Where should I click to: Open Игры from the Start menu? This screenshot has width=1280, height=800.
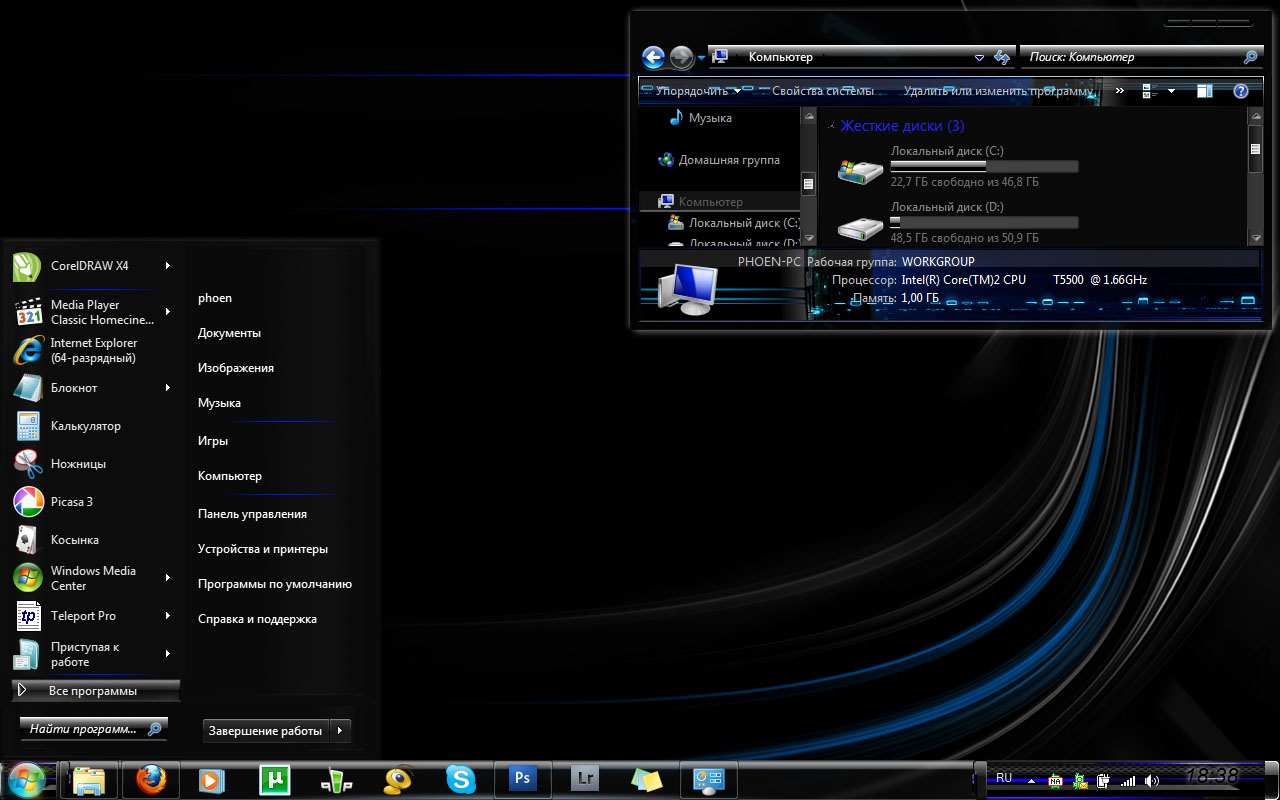[213, 441]
